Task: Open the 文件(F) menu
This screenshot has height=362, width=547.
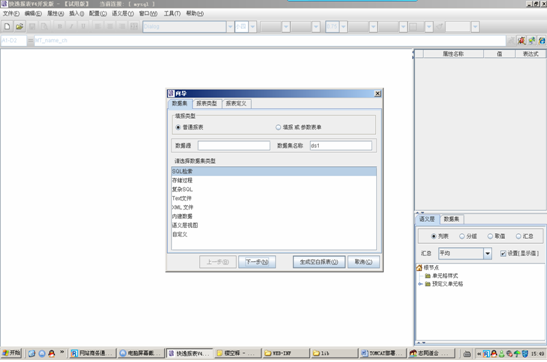Action: coord(11,14)
